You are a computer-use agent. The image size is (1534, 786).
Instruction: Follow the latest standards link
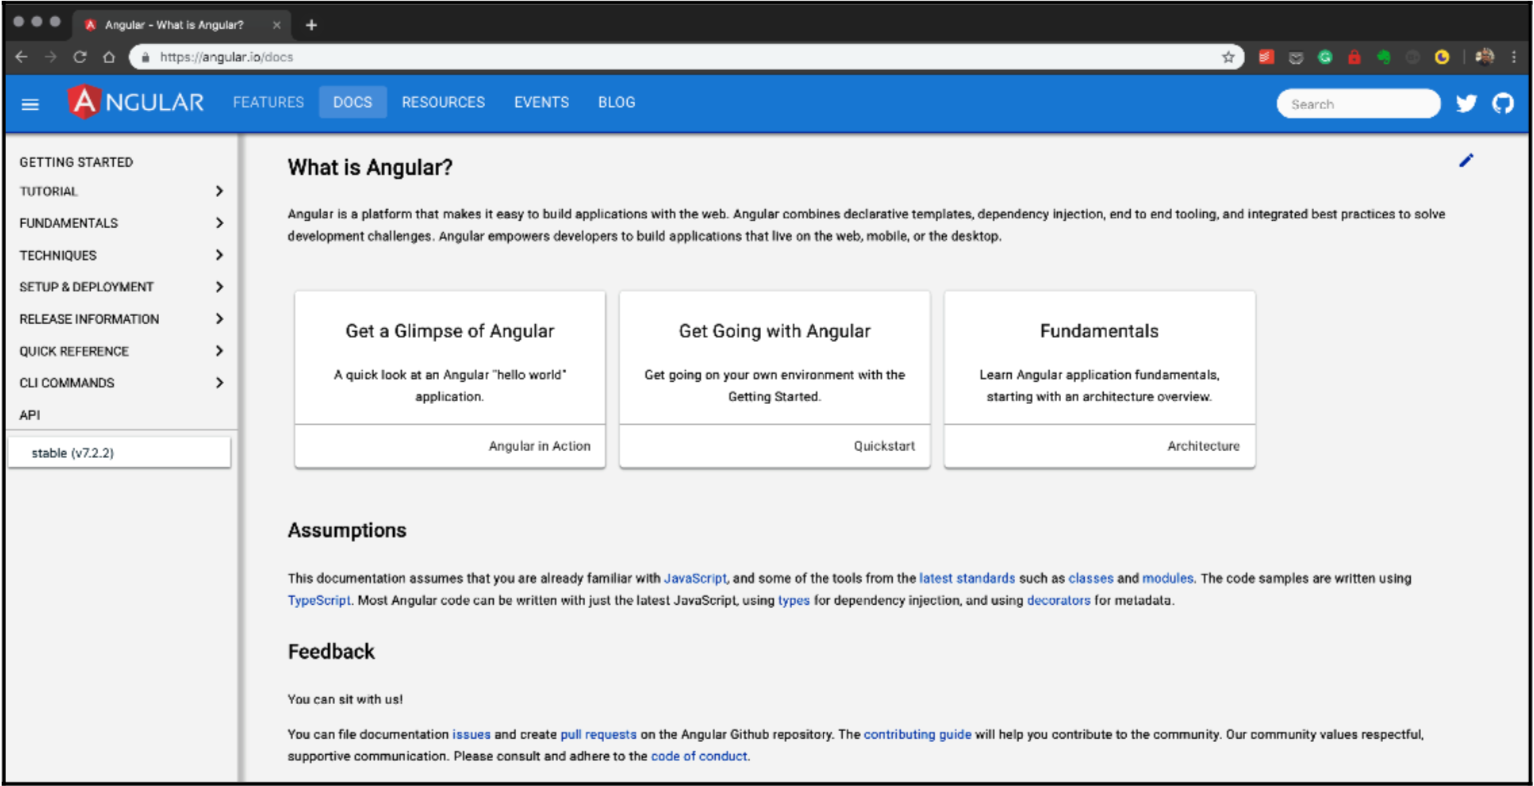pos(967,578)
